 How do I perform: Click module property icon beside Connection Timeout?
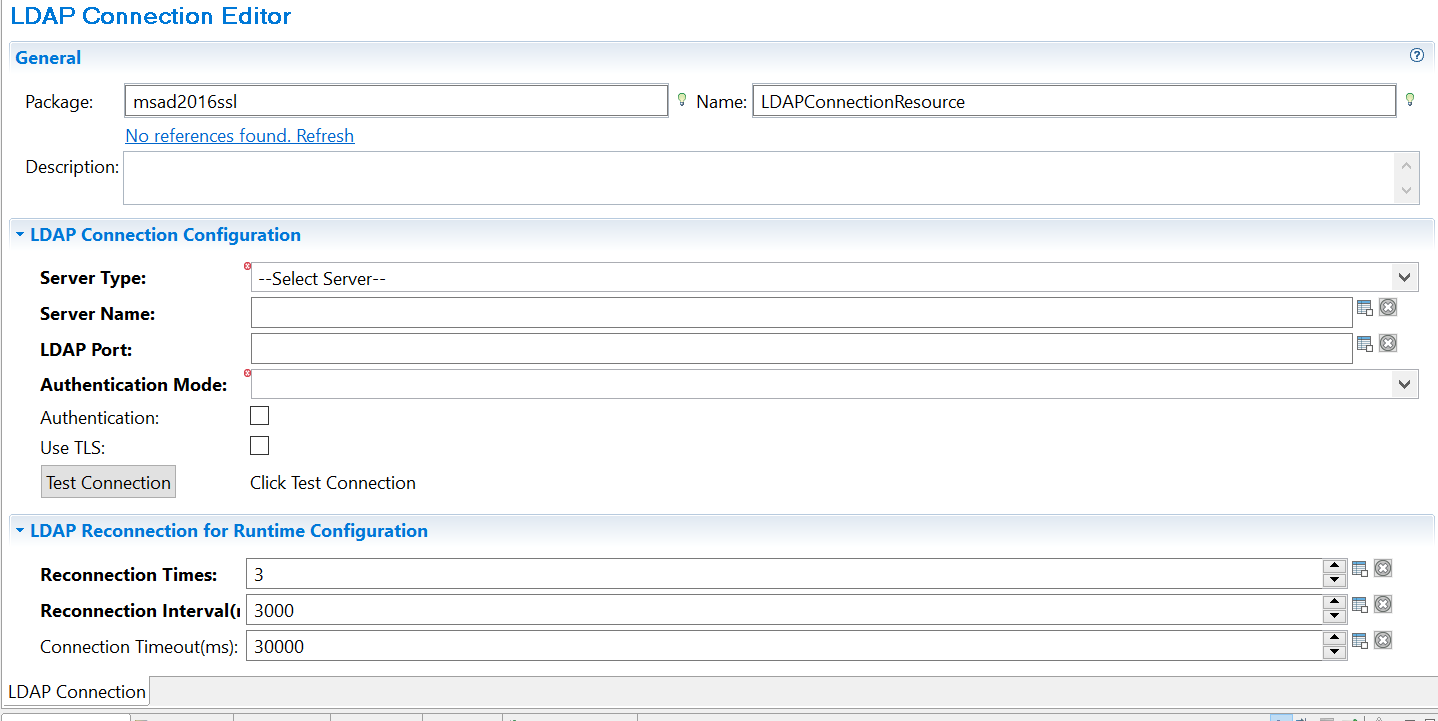pos(1360,641)
